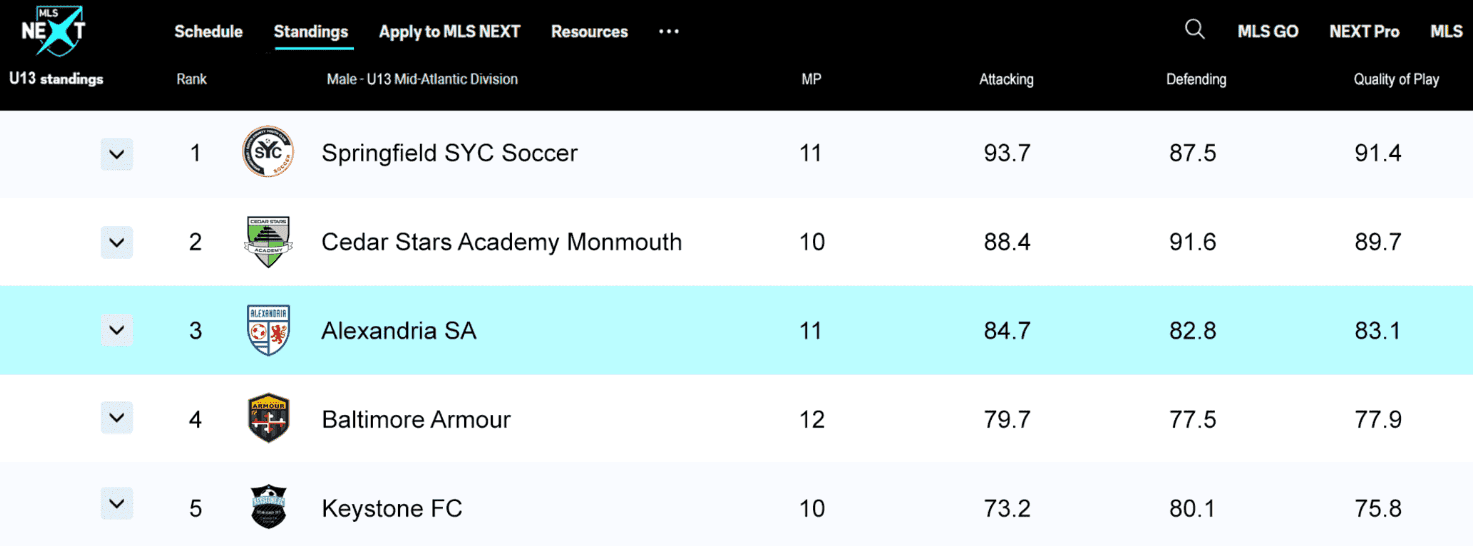
Task: Click the Springfield SYC Soccer crest
Action: click(x=268, y=154)
